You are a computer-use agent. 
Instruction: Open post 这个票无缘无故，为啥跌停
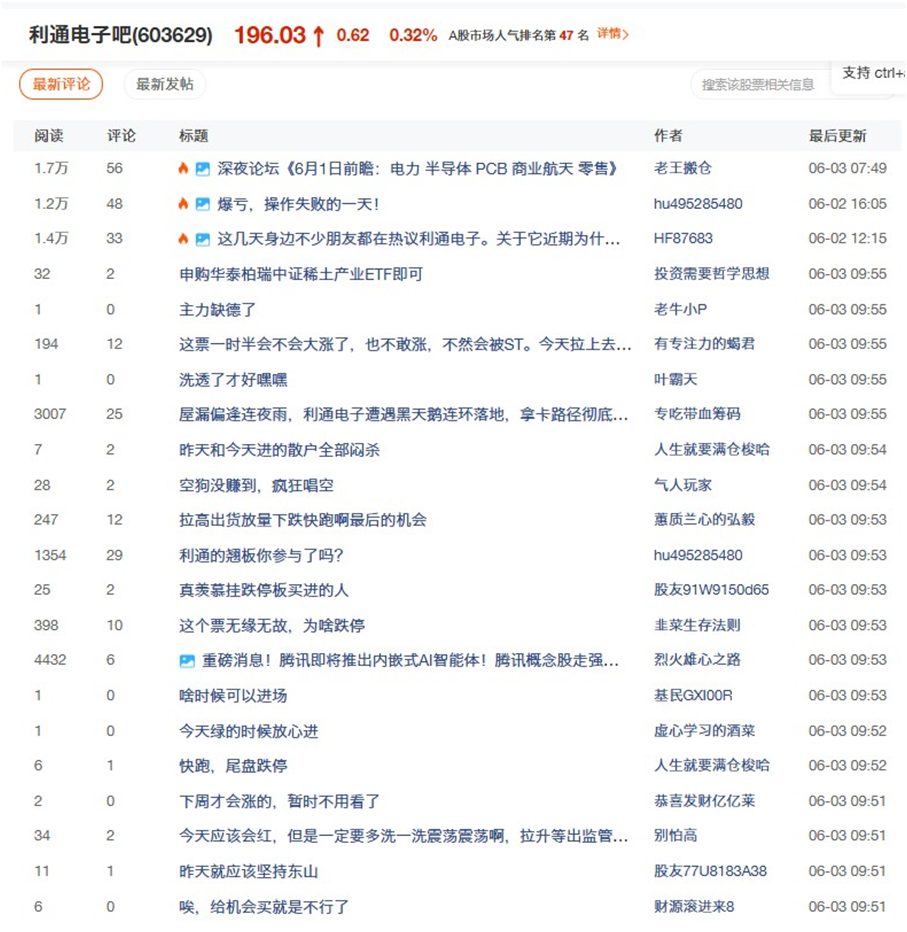coord(272,626)
